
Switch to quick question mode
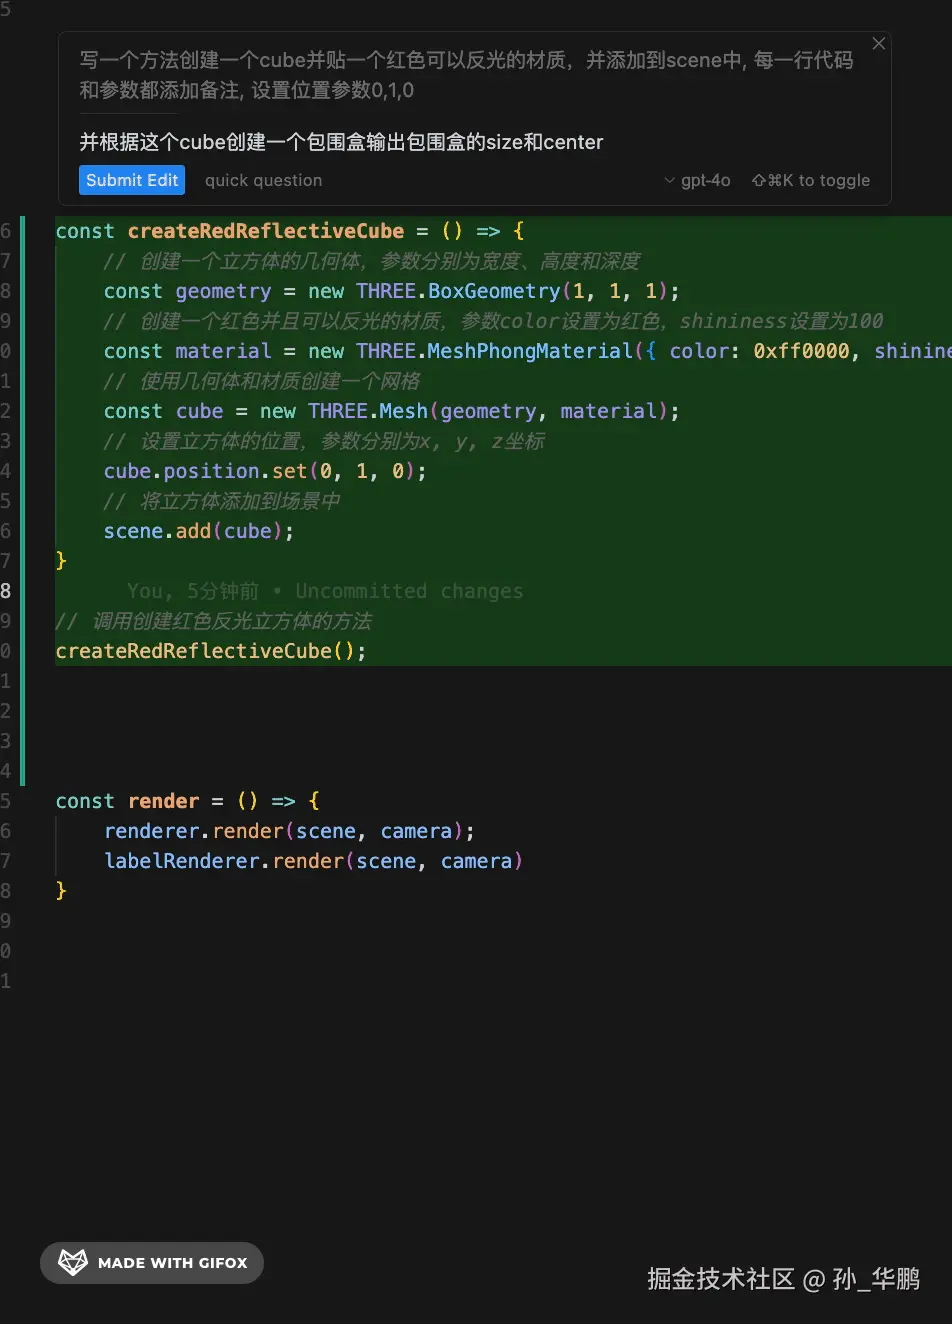[263, 181]
